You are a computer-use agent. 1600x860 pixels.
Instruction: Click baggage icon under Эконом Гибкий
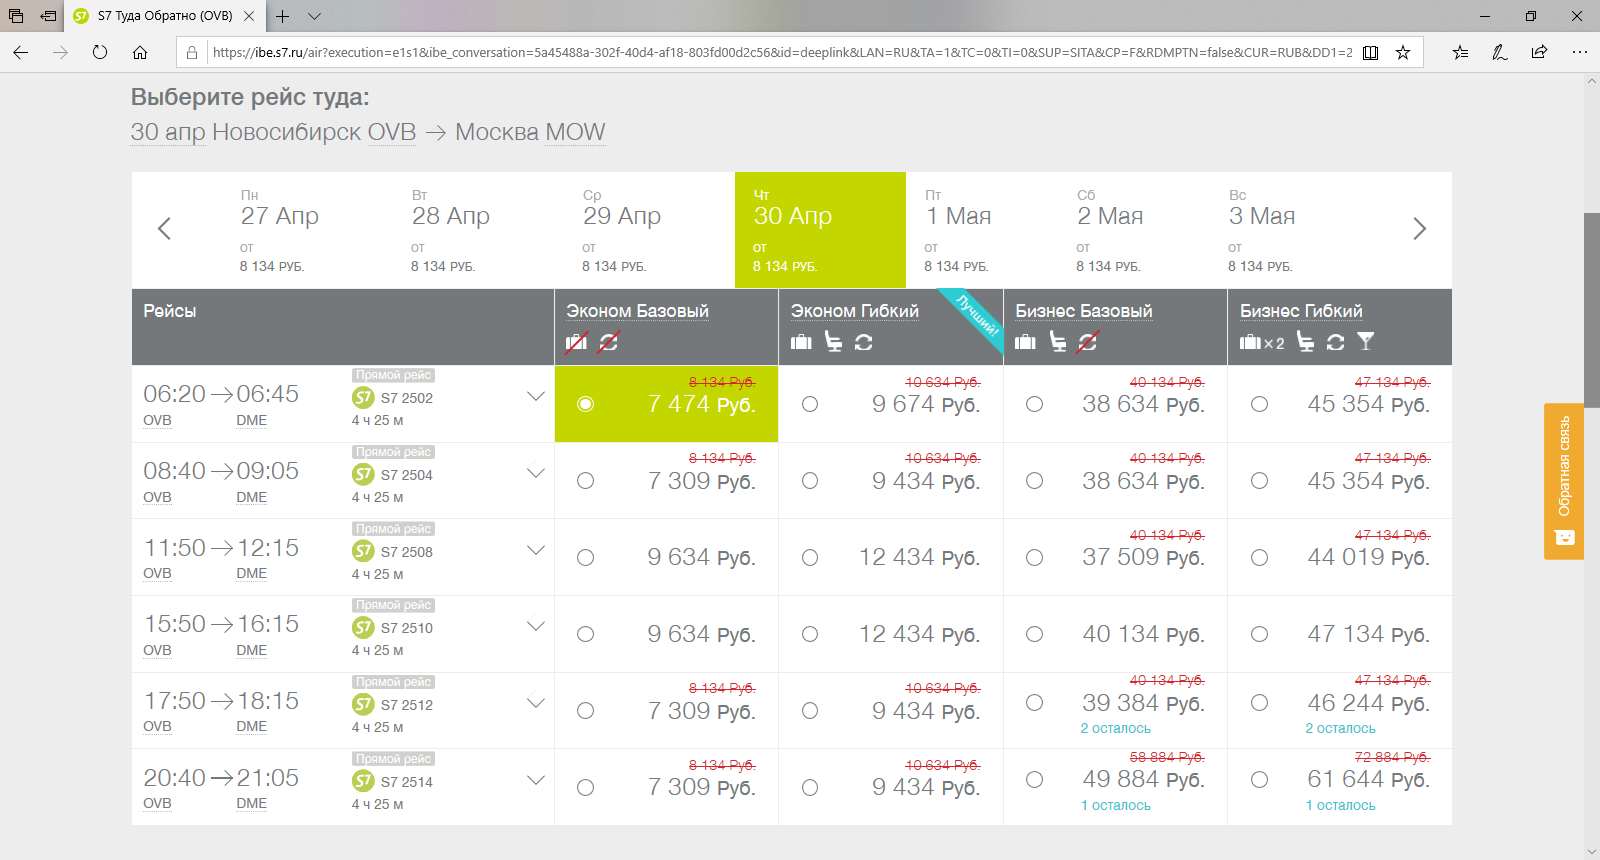click(801, 342)
